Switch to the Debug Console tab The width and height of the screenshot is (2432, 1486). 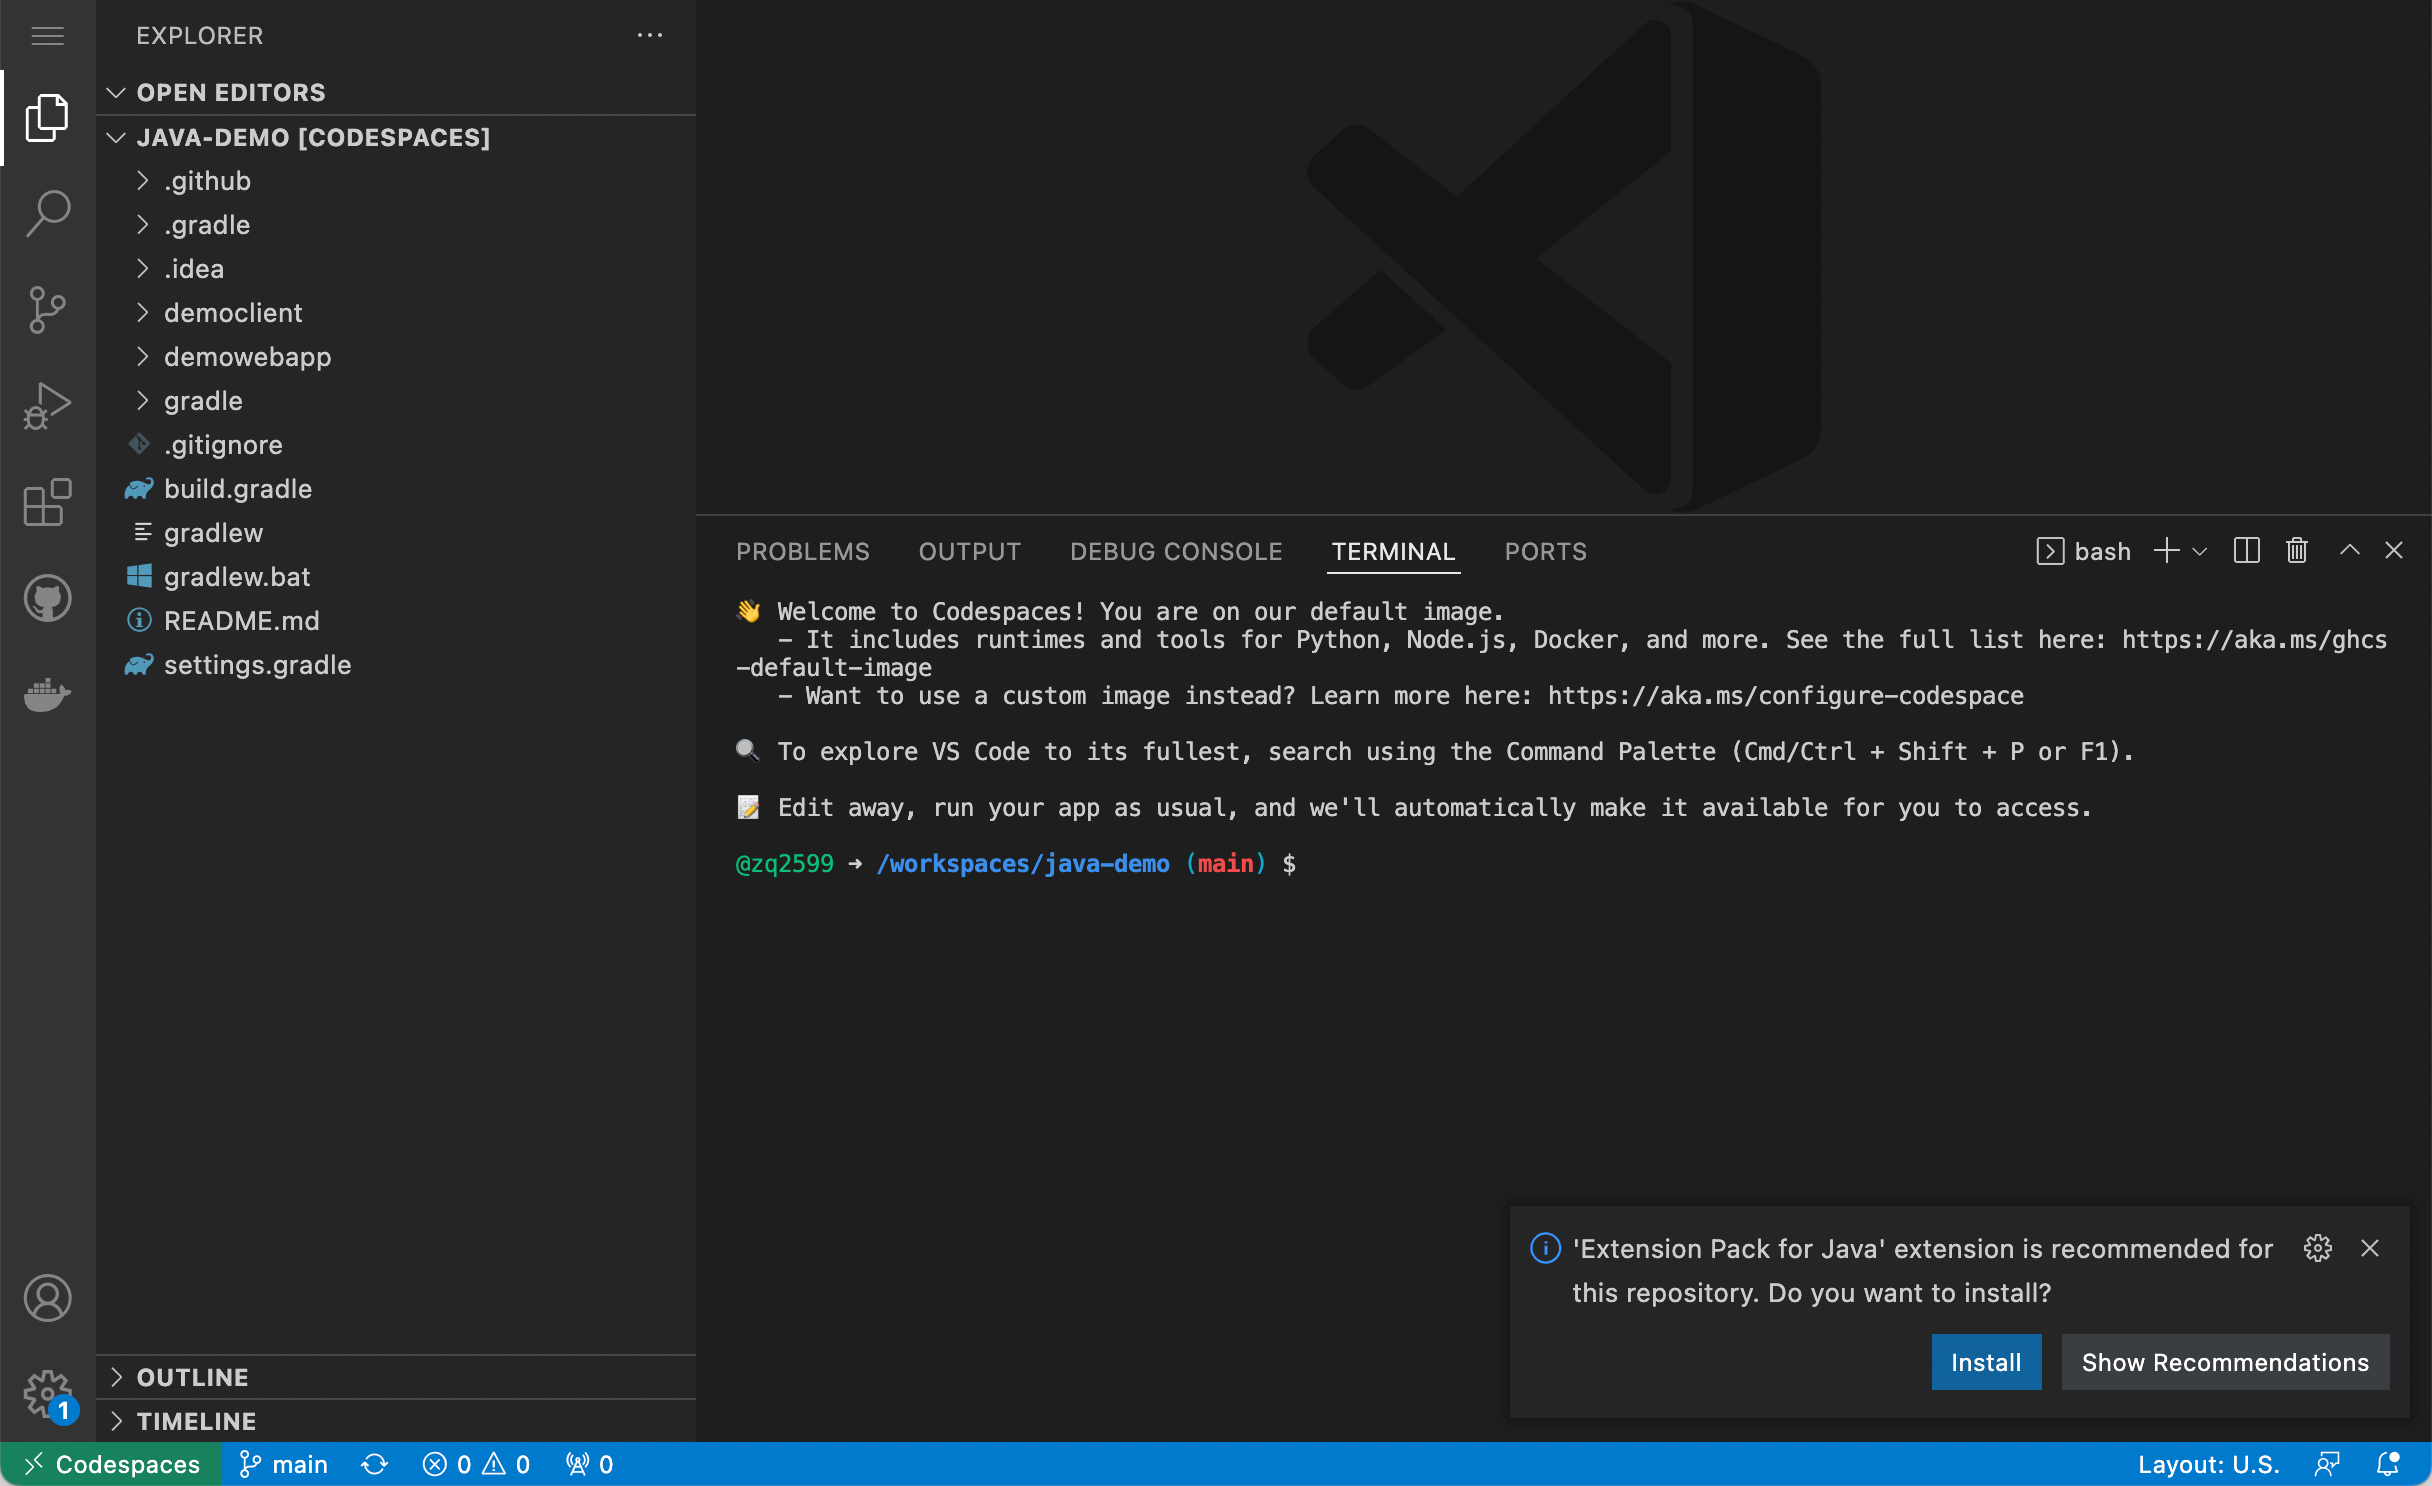[x=1176, y=552]
